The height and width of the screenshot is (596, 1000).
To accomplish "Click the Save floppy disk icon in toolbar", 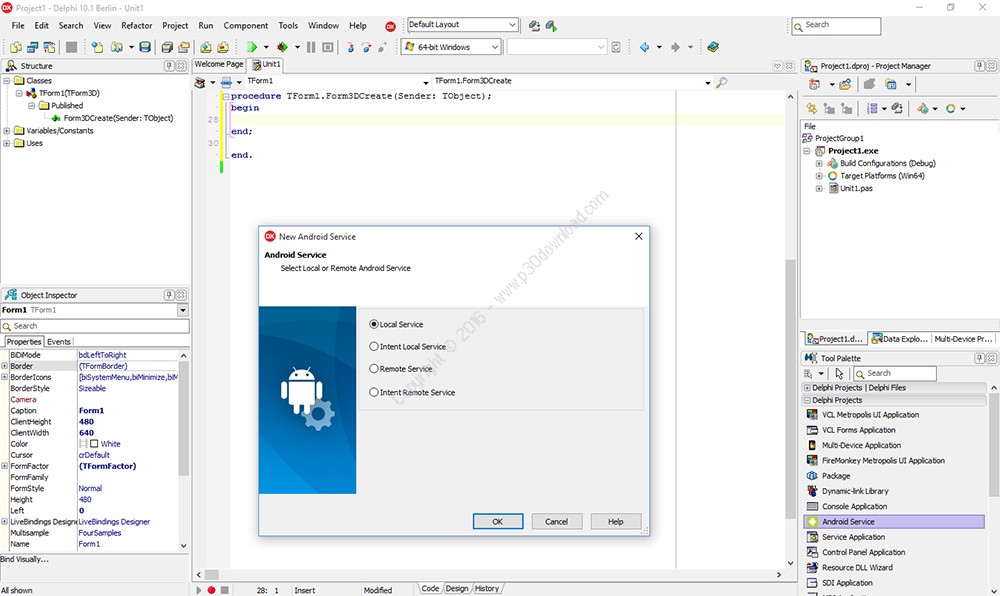I will (145, 47).
